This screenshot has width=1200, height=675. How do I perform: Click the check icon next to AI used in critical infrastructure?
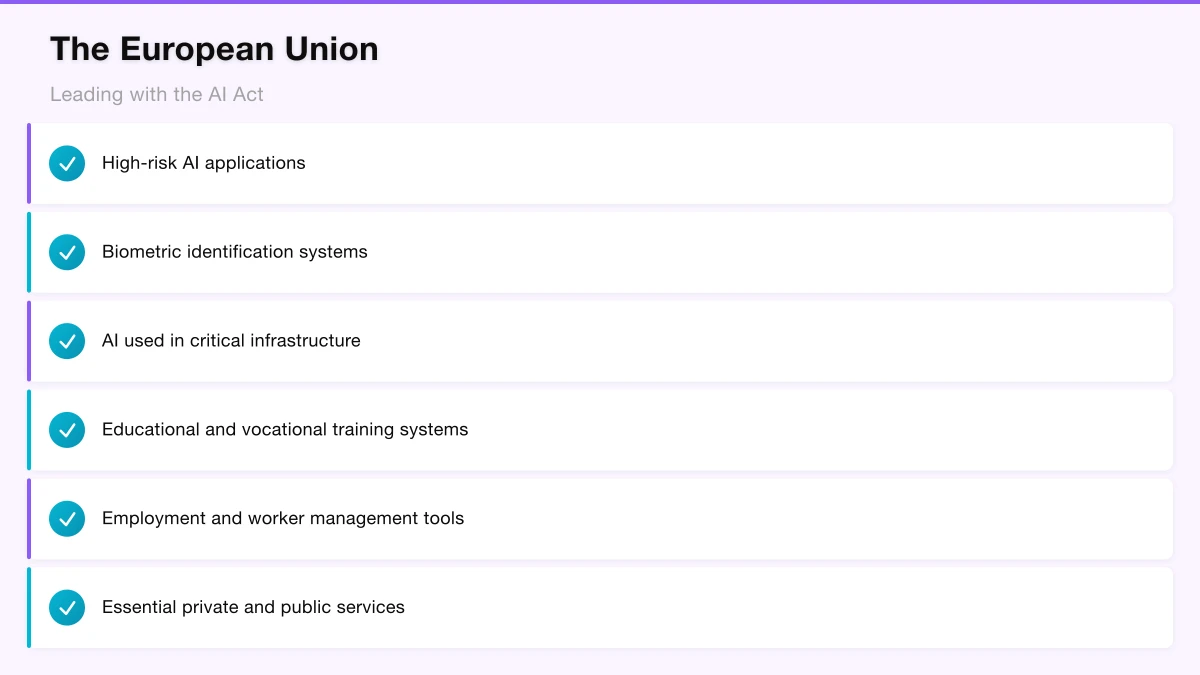point(66,341)
